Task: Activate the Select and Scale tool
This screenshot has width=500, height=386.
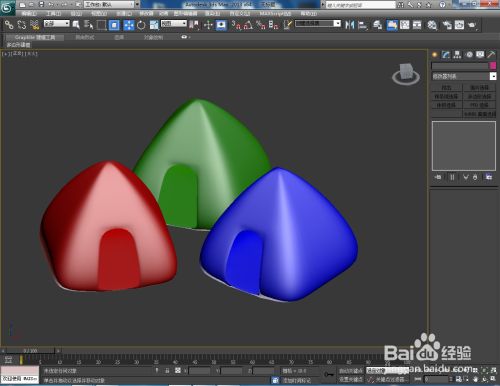Action: click(154, 25)
